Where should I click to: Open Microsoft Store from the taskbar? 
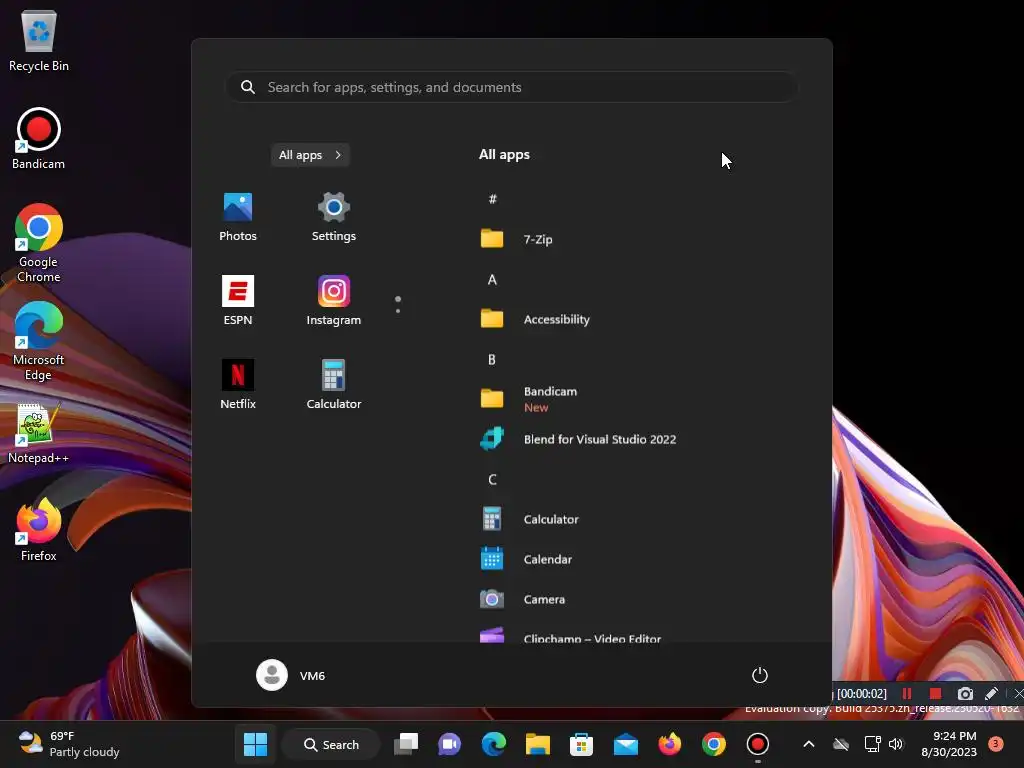tap(581, 744)
